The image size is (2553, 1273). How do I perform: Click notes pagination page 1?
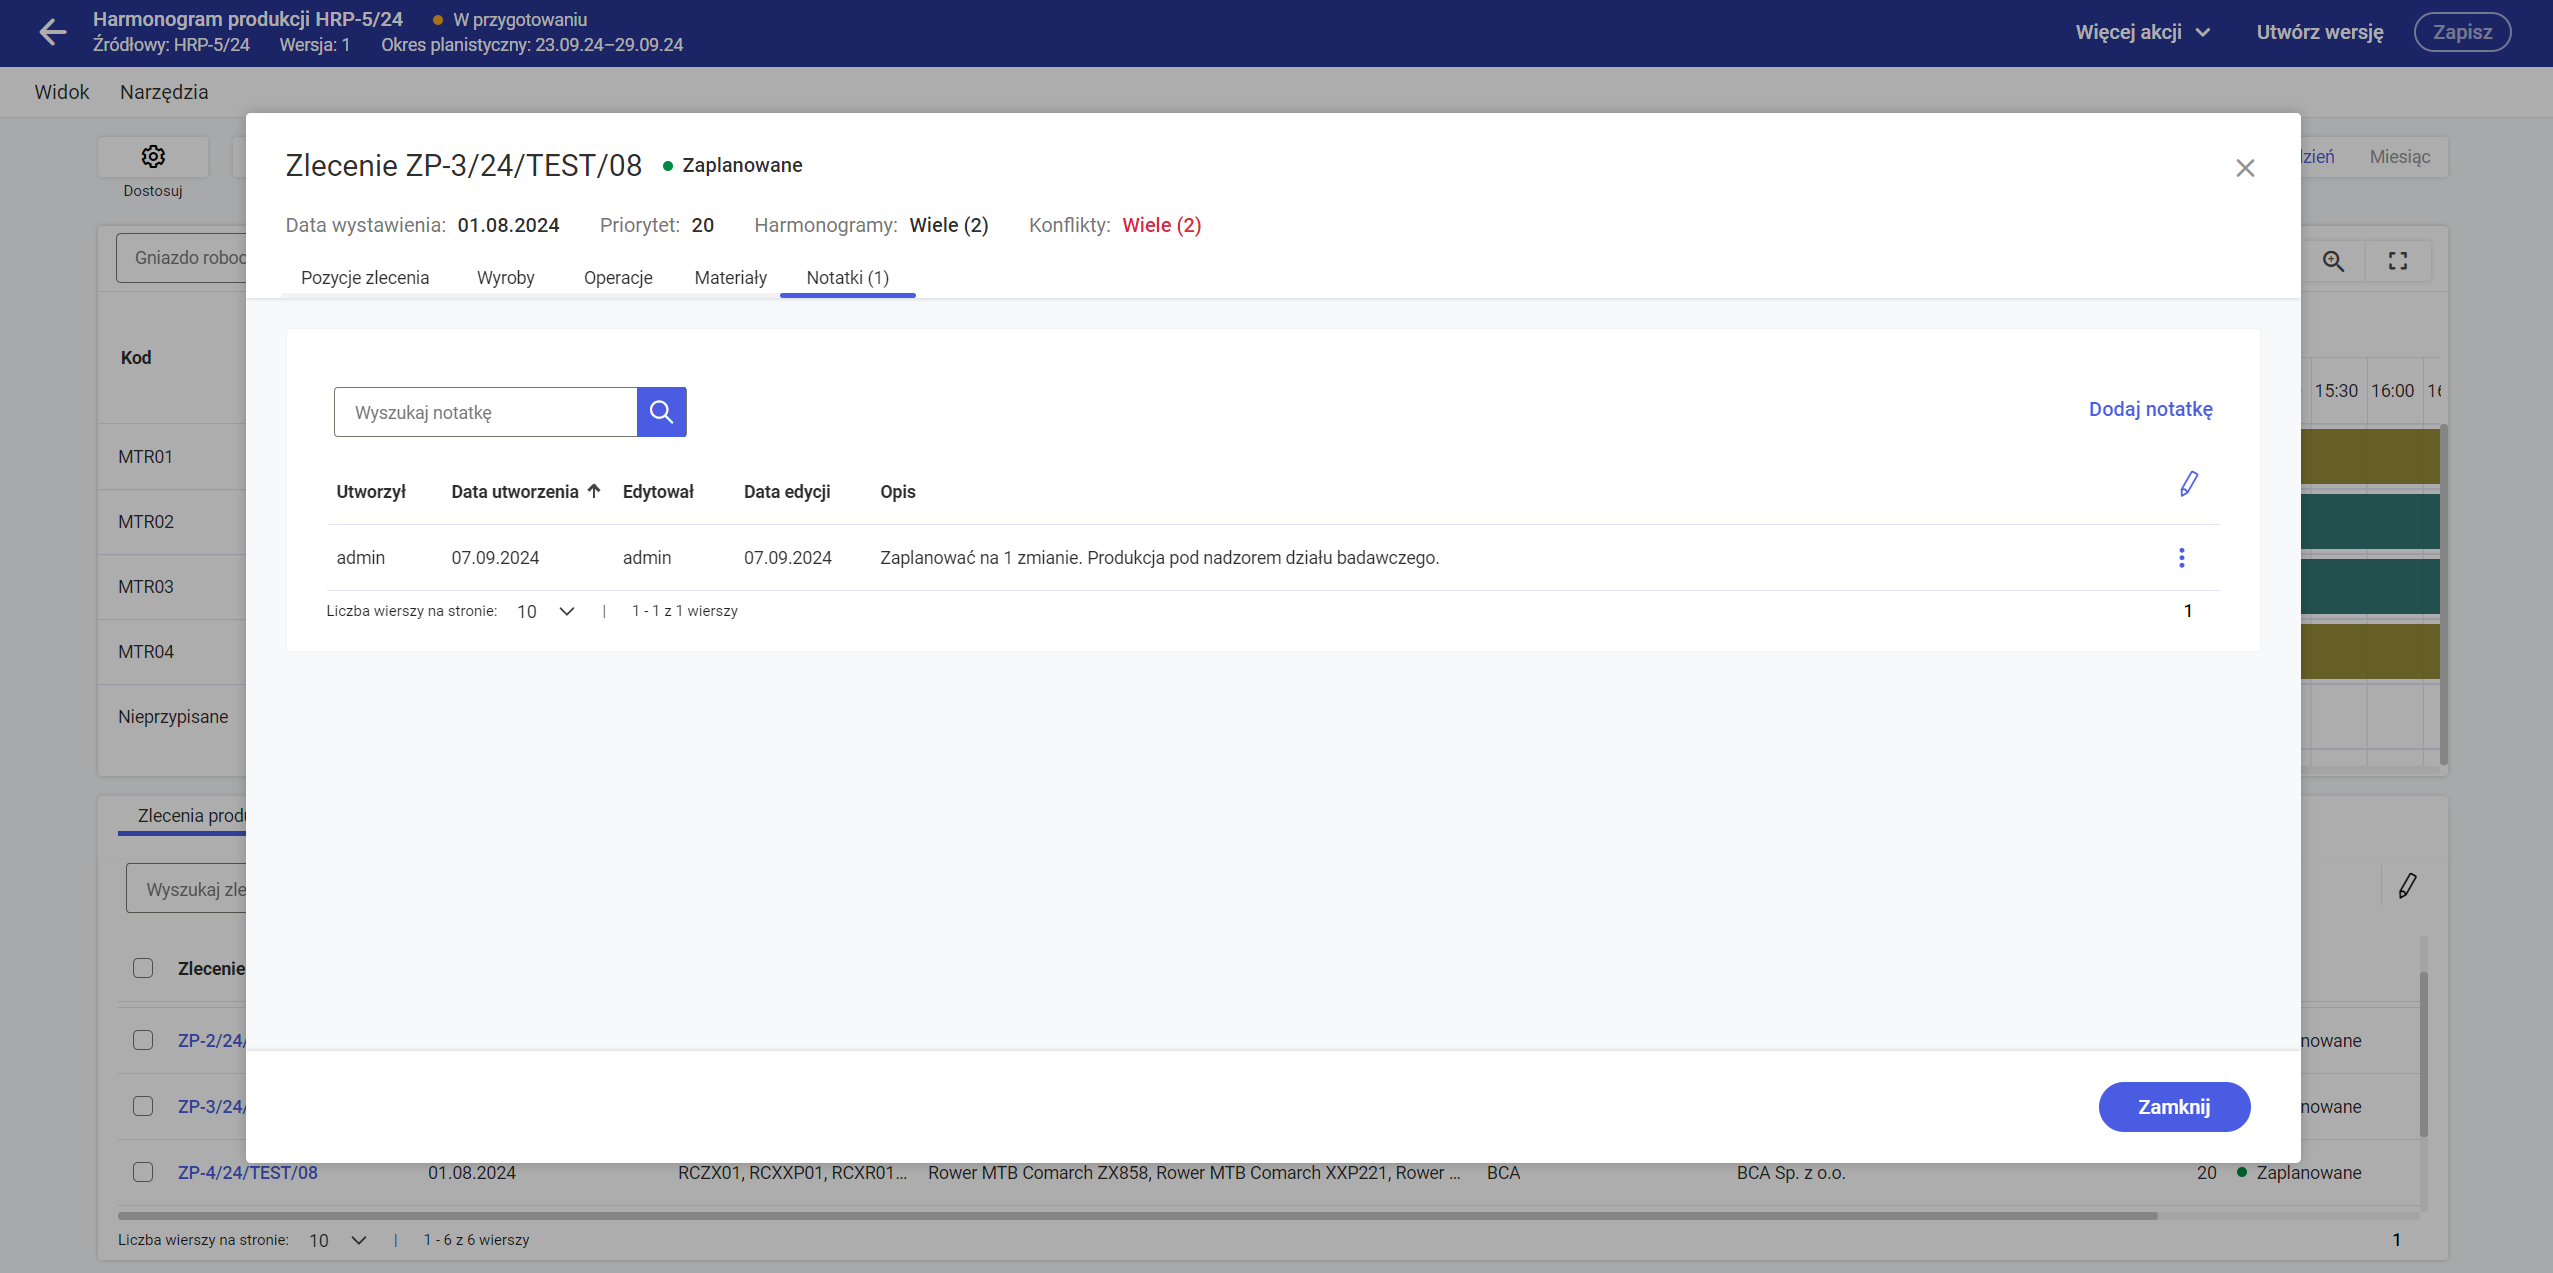click(x=2188, y=611)
